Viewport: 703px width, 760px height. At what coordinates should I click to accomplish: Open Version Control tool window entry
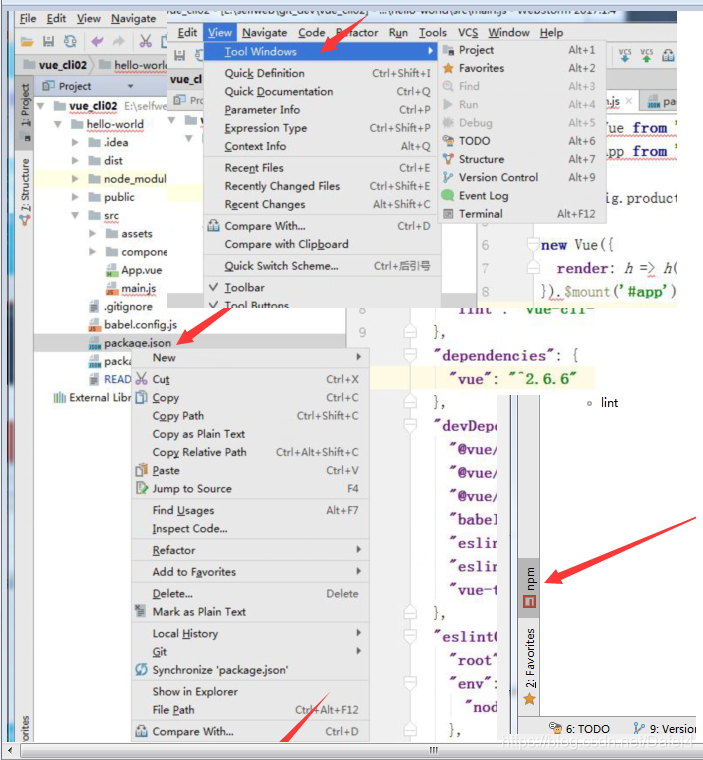click(522, 177)
